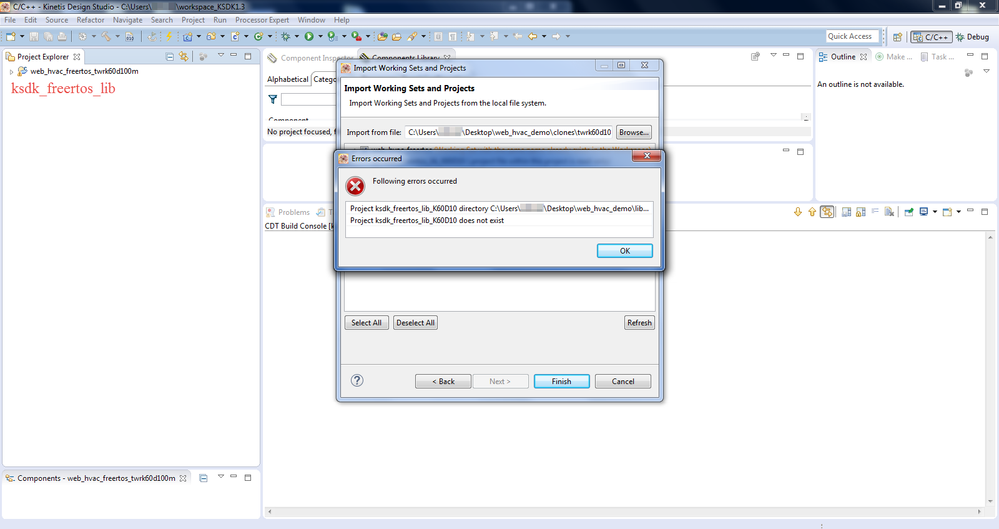Click the filter icon in Components Library

(x=273, y=99)
